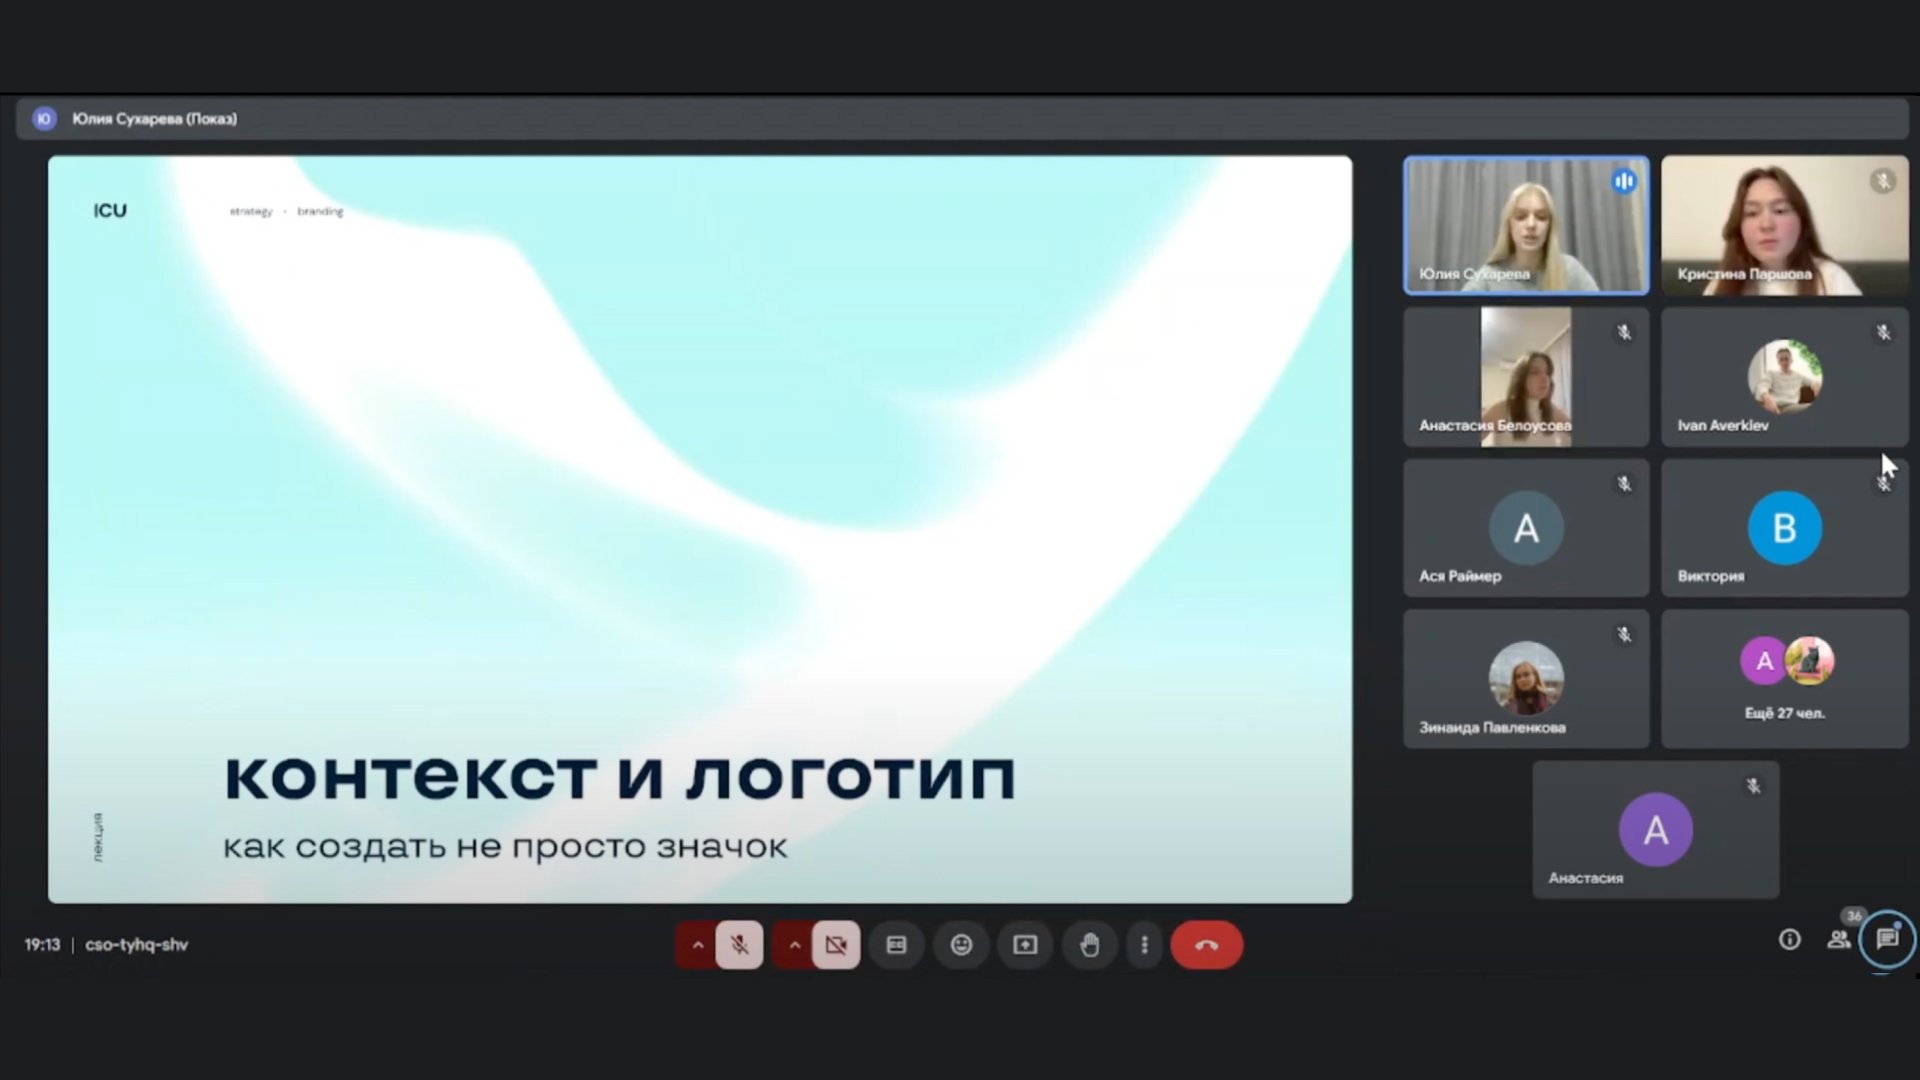Open the 'Ещё 27 чел.' tile
Screen dimensions: 1920x1080
(1784, 679)
